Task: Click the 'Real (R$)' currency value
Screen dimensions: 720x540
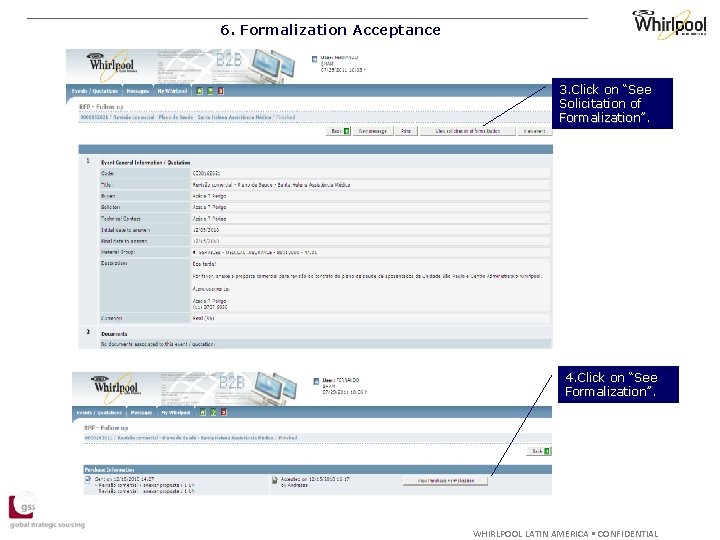Action: pyautogui.click(x=203, y=318)
